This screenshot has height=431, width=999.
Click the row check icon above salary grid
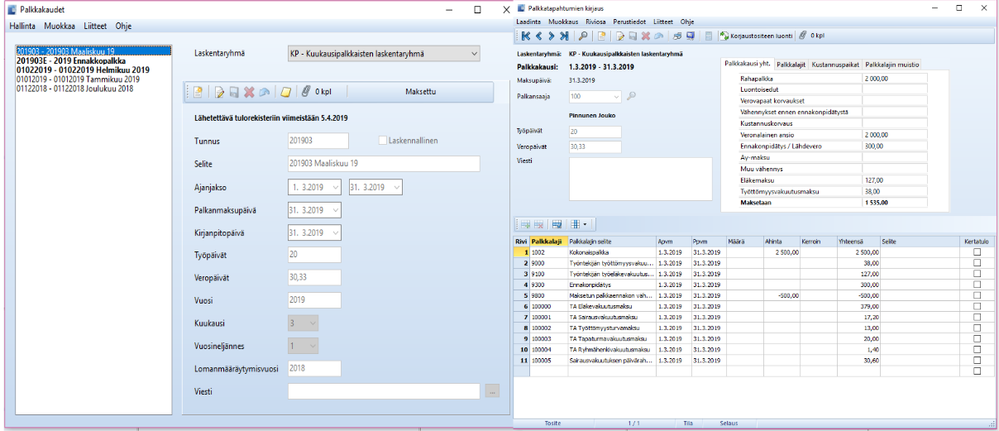pyautogui.click(x=557, y=224)
